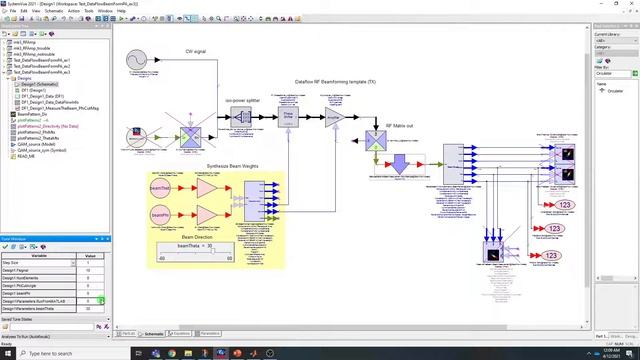Open Chrome from the Windows taskbar
This screenshot has width=640, height=360.
pyautogui.click(x=172, y=353)
